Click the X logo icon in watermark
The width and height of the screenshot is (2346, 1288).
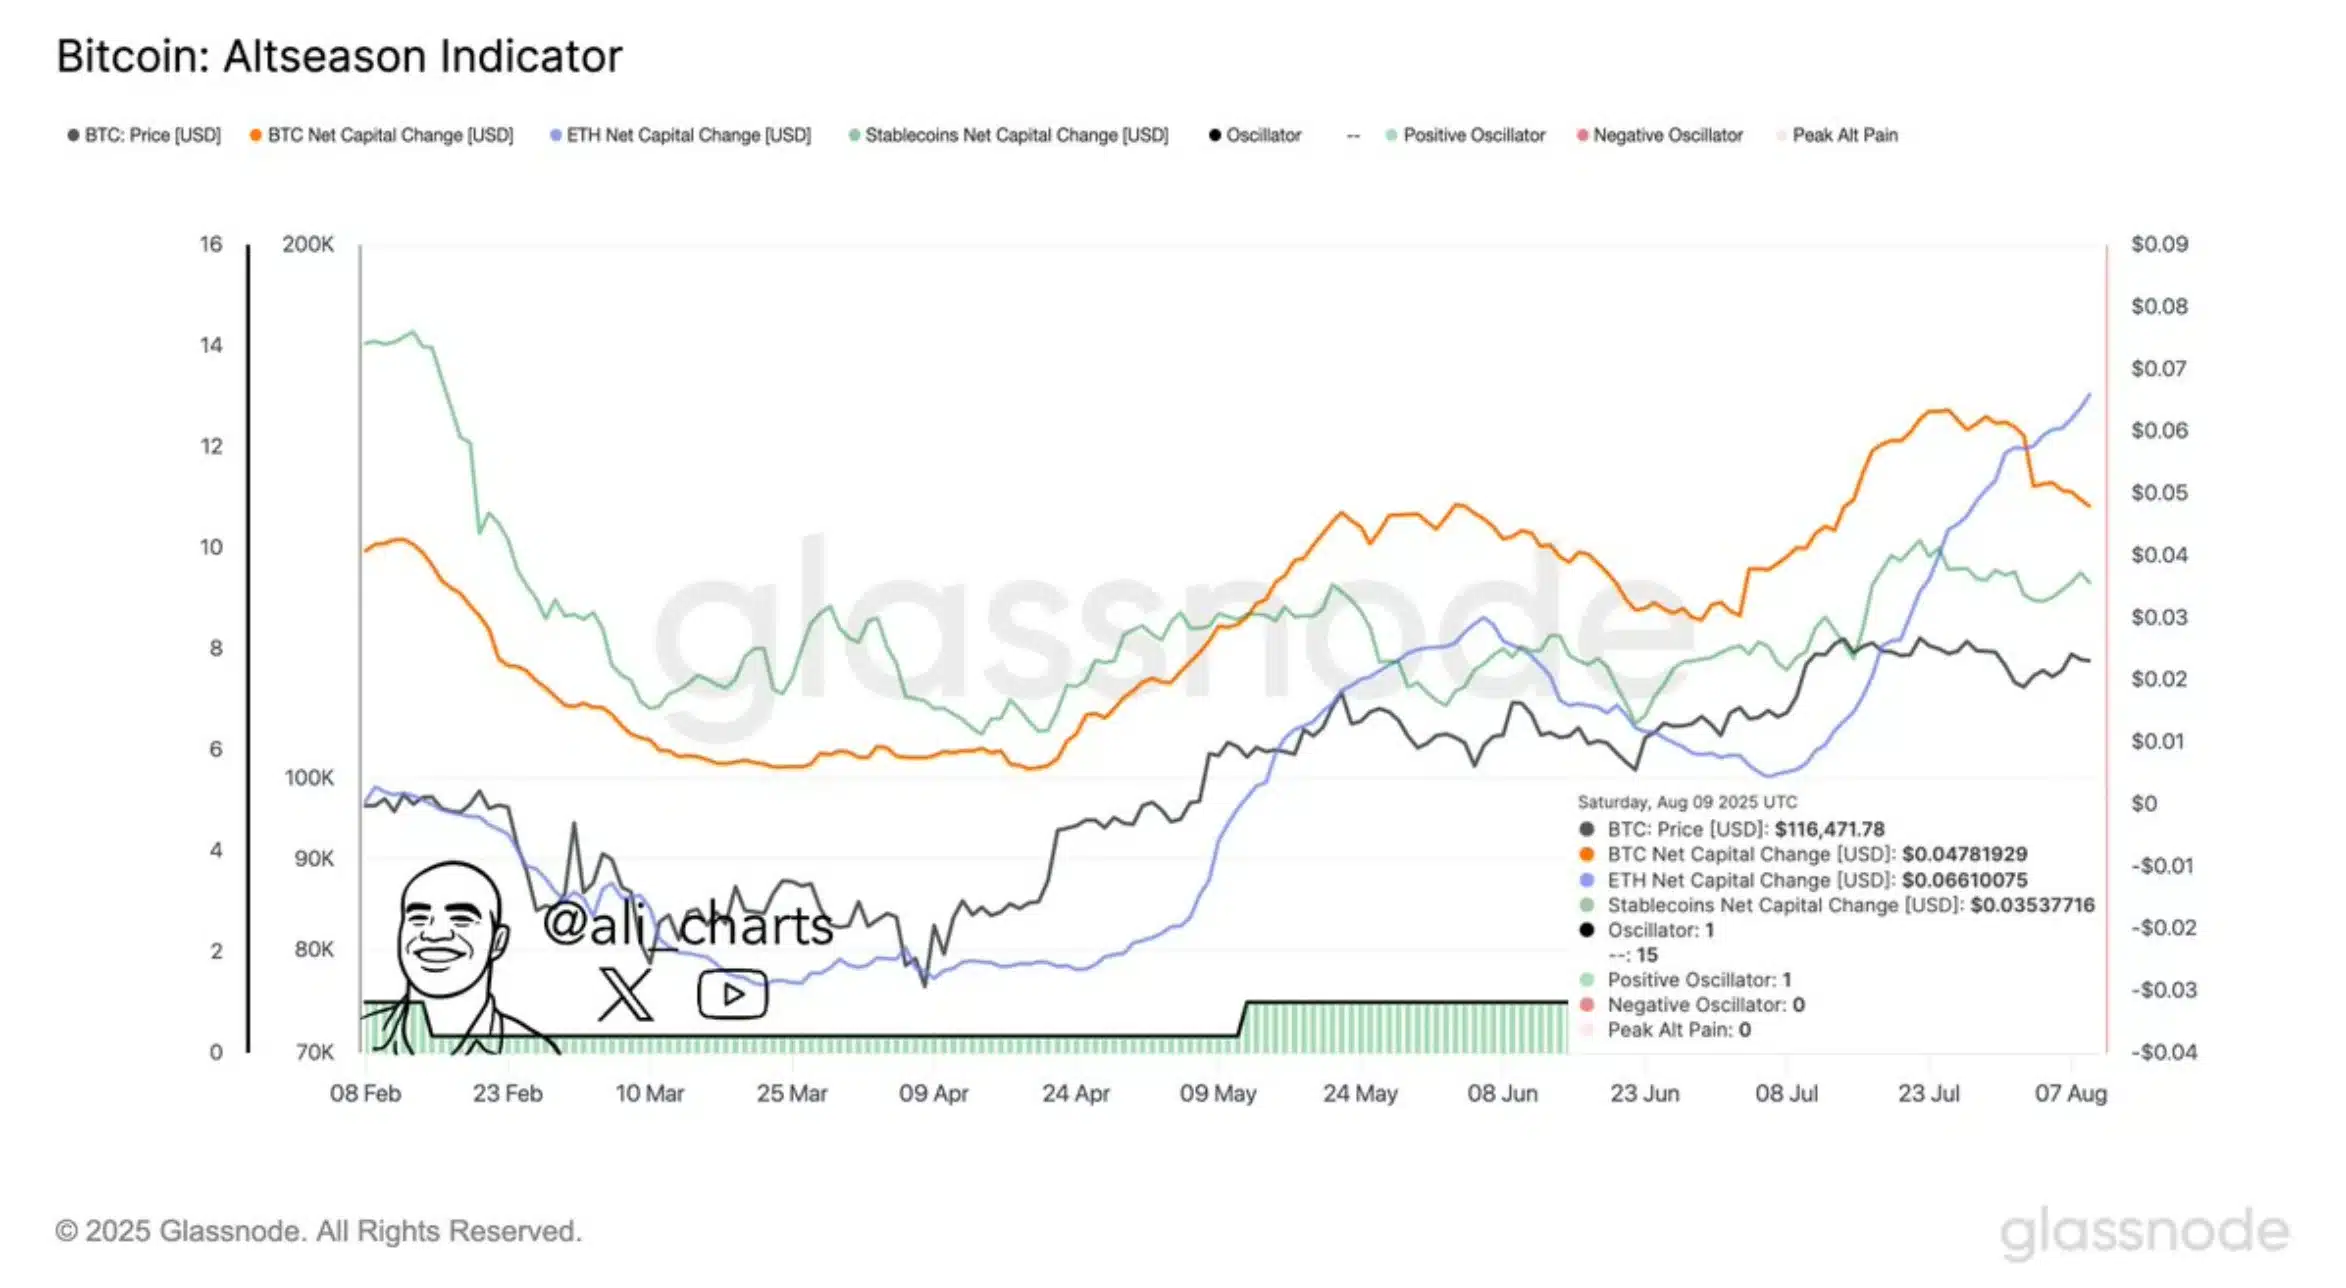click(625, 994)
